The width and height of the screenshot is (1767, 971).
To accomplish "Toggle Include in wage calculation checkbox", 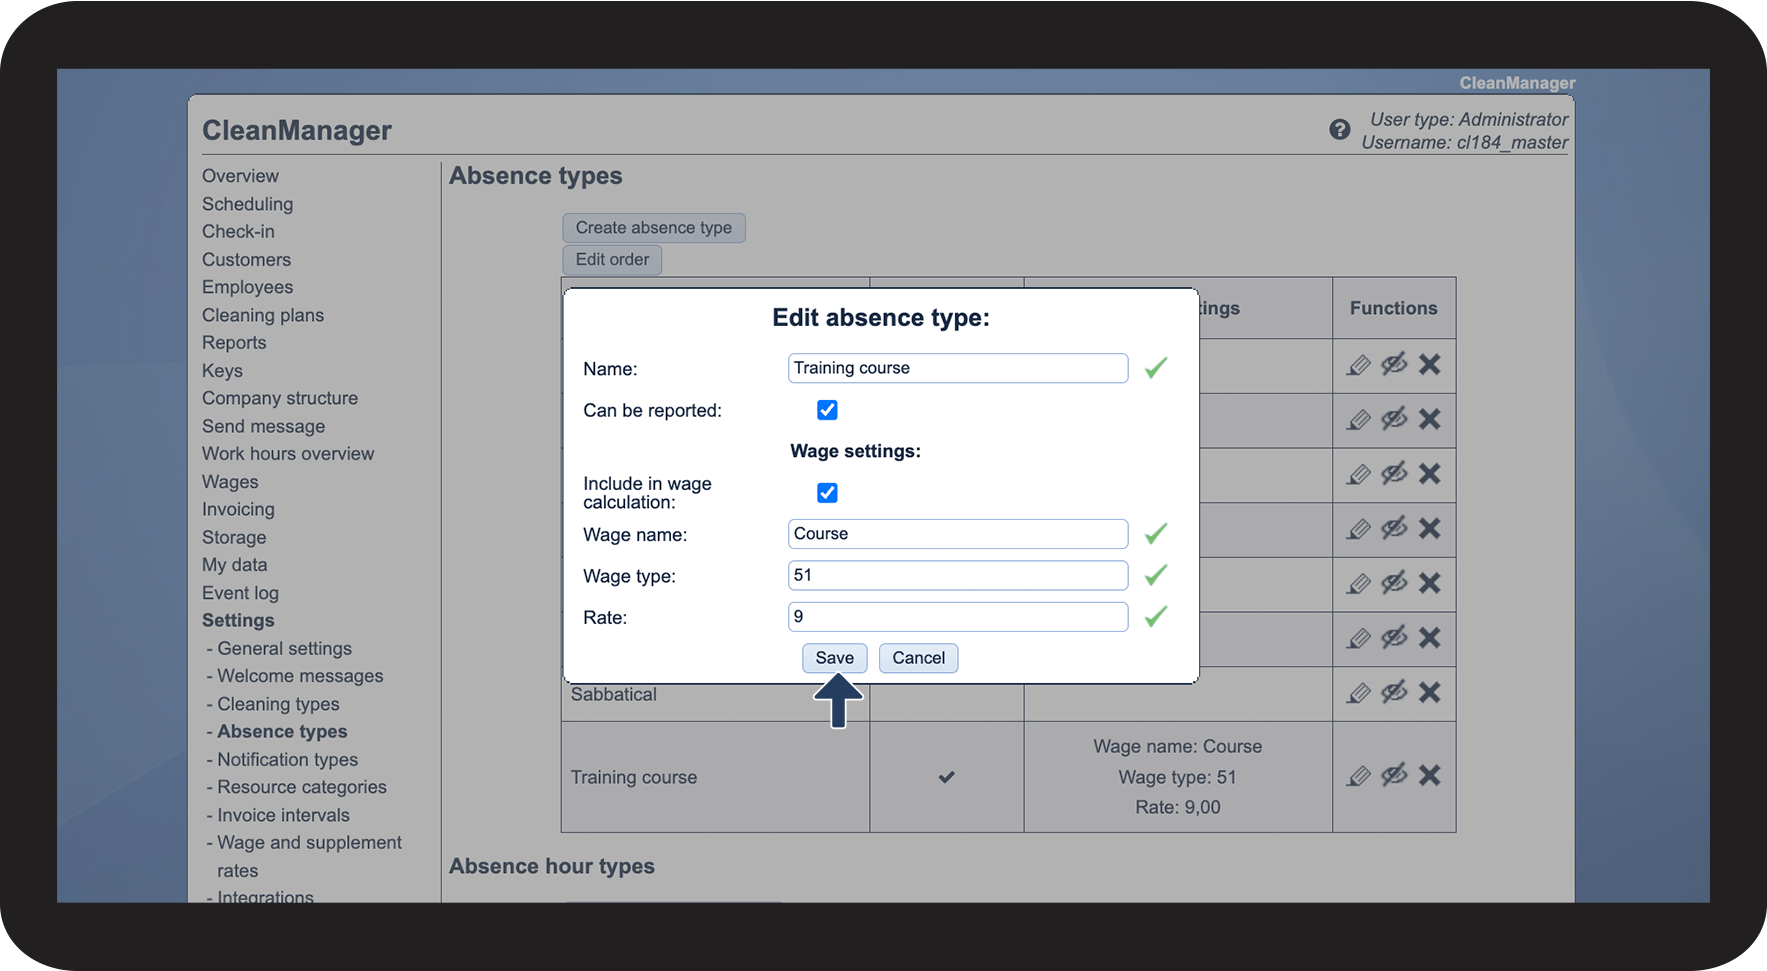I will [x=827, y=493].
